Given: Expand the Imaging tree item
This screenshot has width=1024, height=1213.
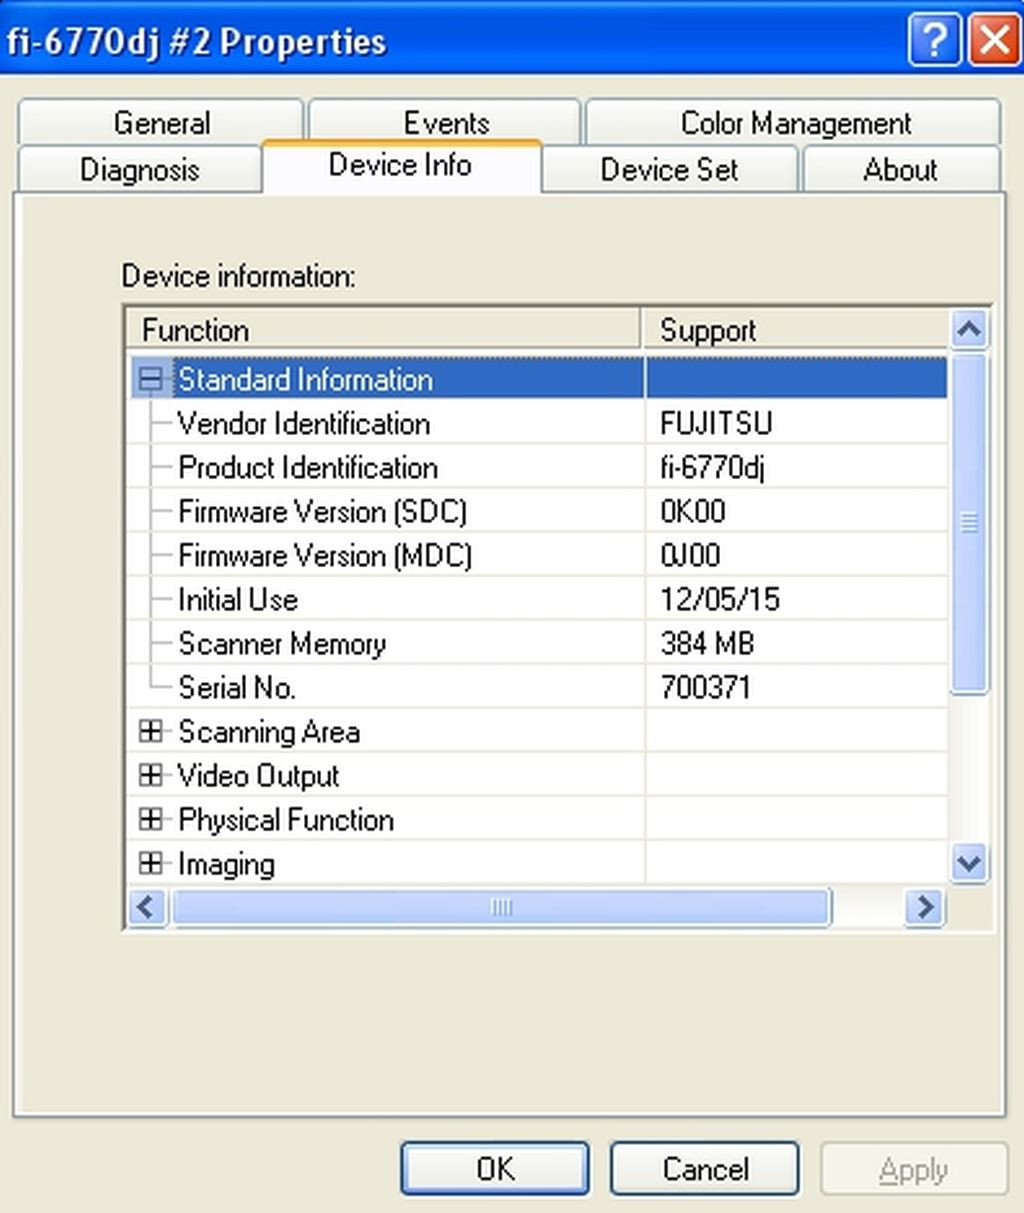Looking at the screenshot, I should [152, 864].
